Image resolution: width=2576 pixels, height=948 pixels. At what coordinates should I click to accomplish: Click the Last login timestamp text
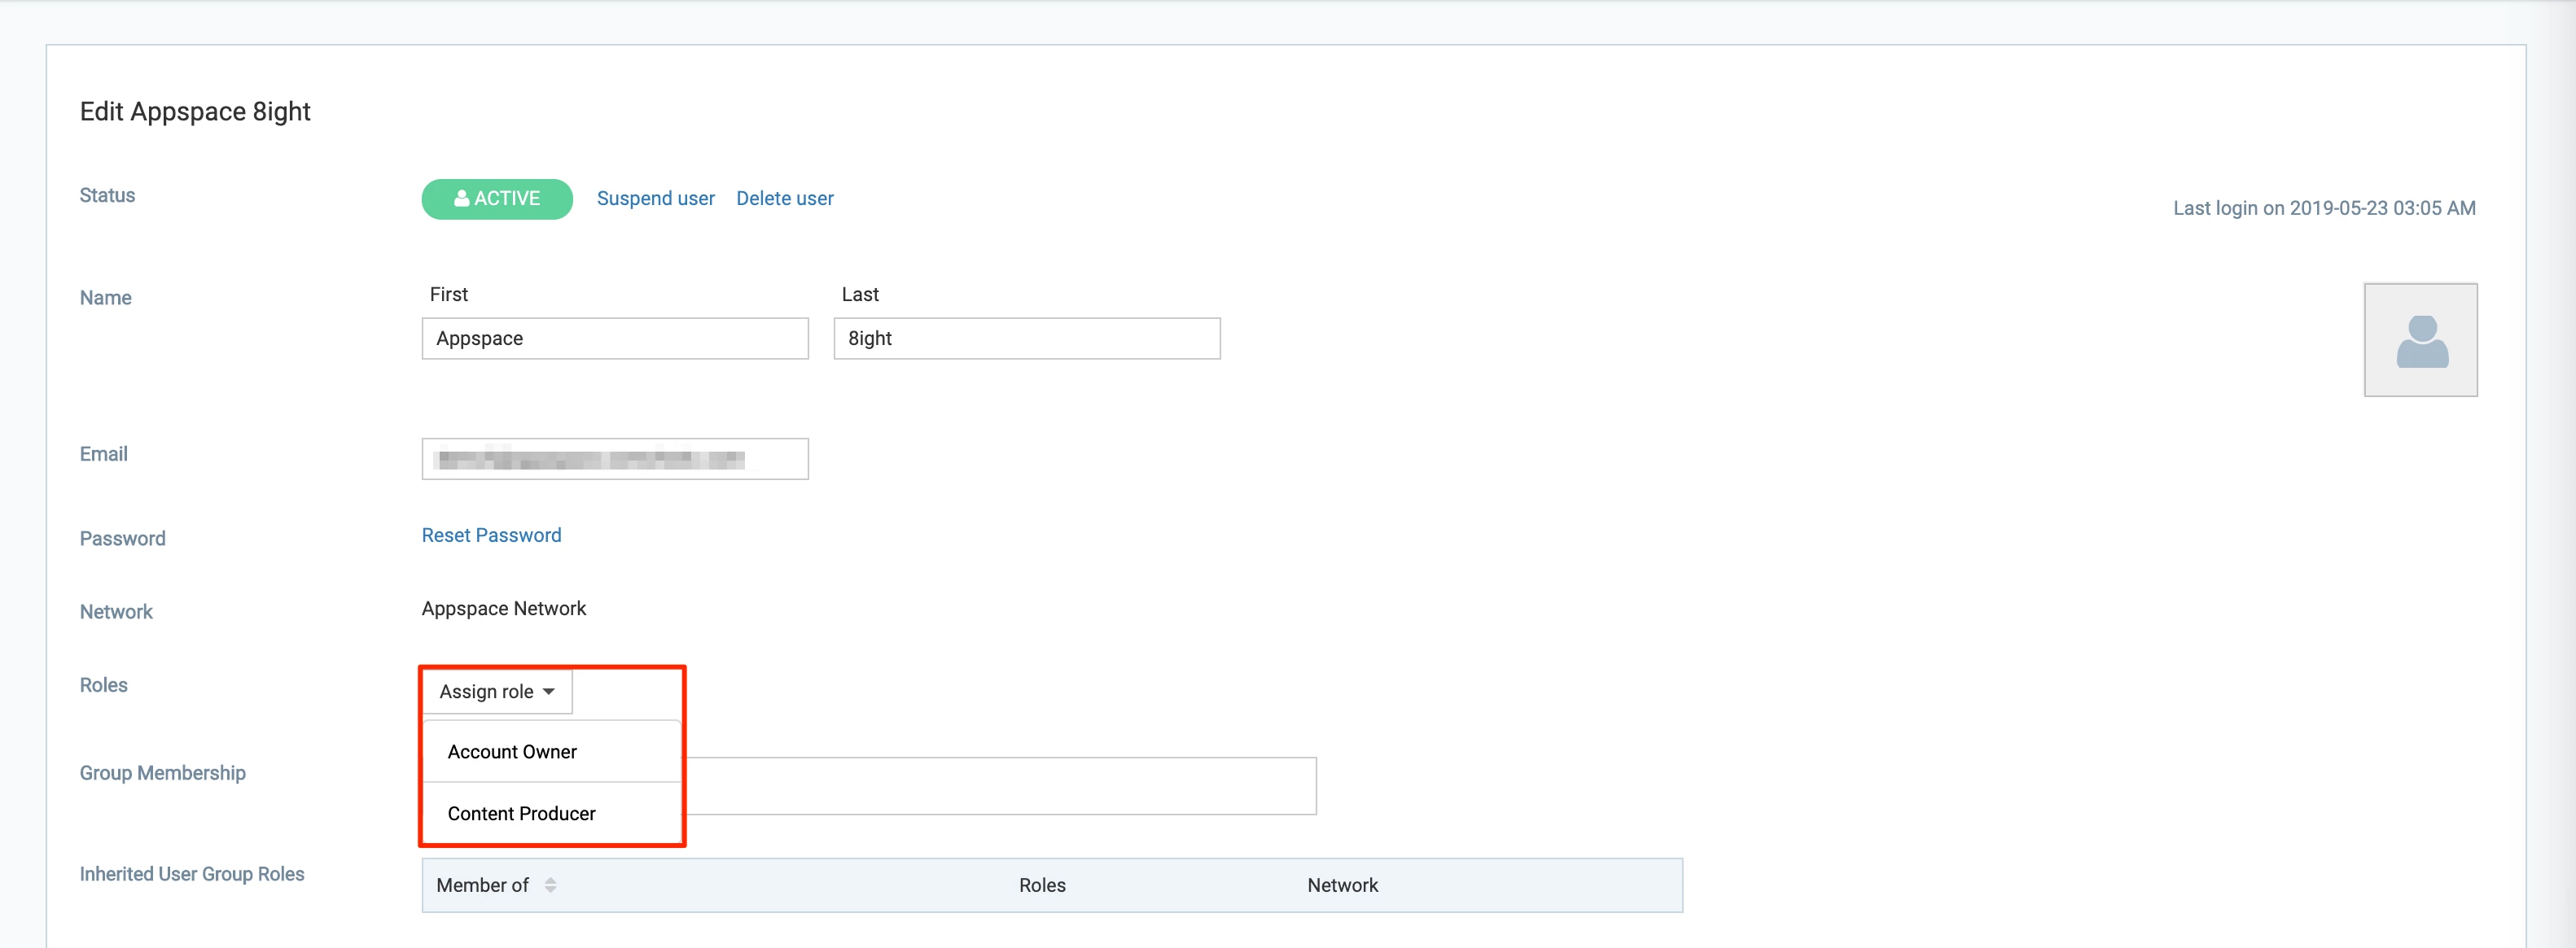[2323, 208]
